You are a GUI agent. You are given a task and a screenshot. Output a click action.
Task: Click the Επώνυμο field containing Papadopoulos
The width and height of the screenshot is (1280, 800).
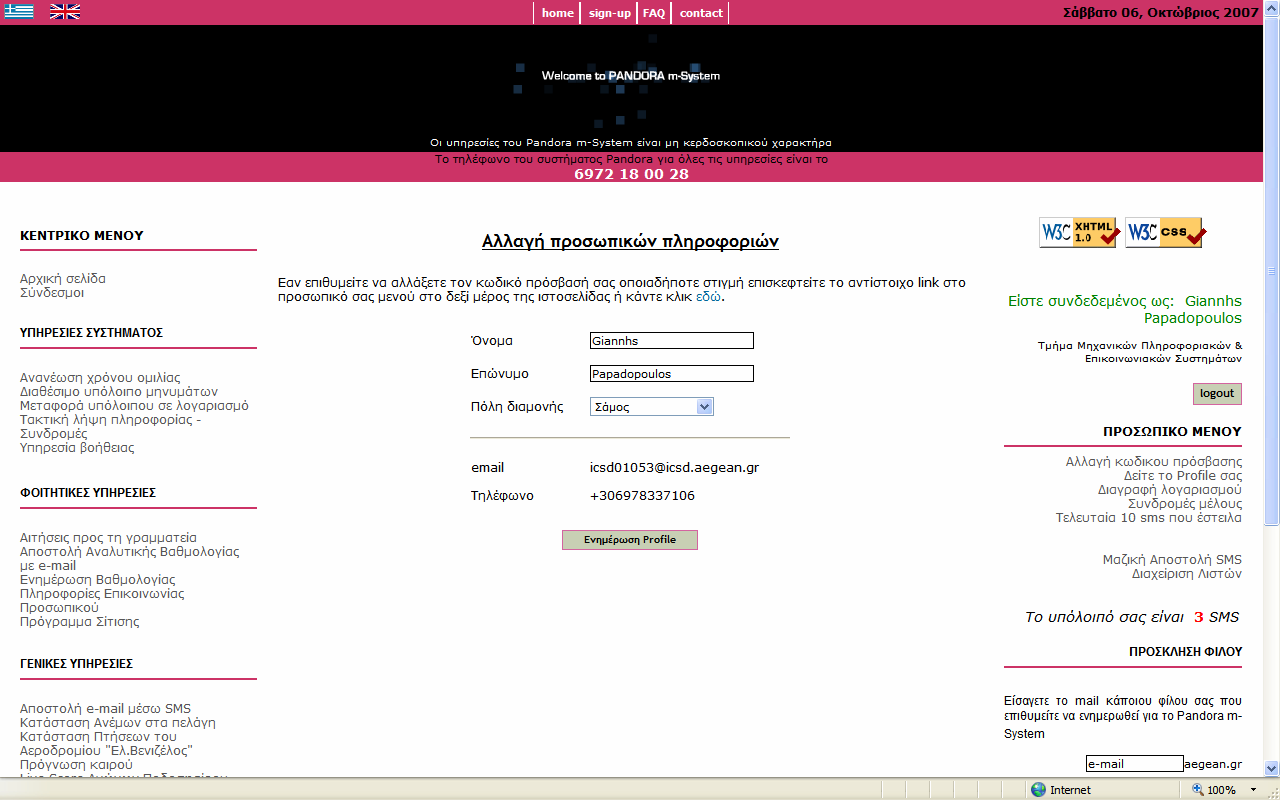click(x=672, y=374)
